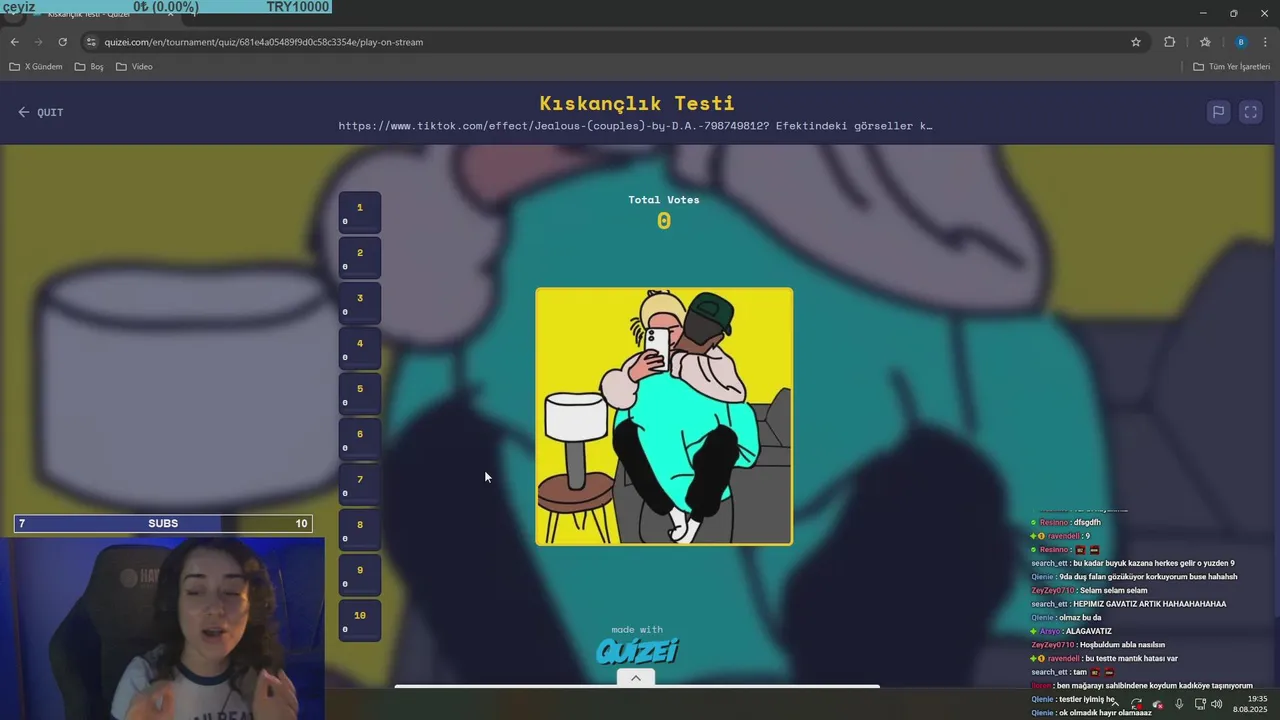1280x720 pixels.
Task: Close the Kıskançlık Testi browser tab
Action: coord(170,14)
